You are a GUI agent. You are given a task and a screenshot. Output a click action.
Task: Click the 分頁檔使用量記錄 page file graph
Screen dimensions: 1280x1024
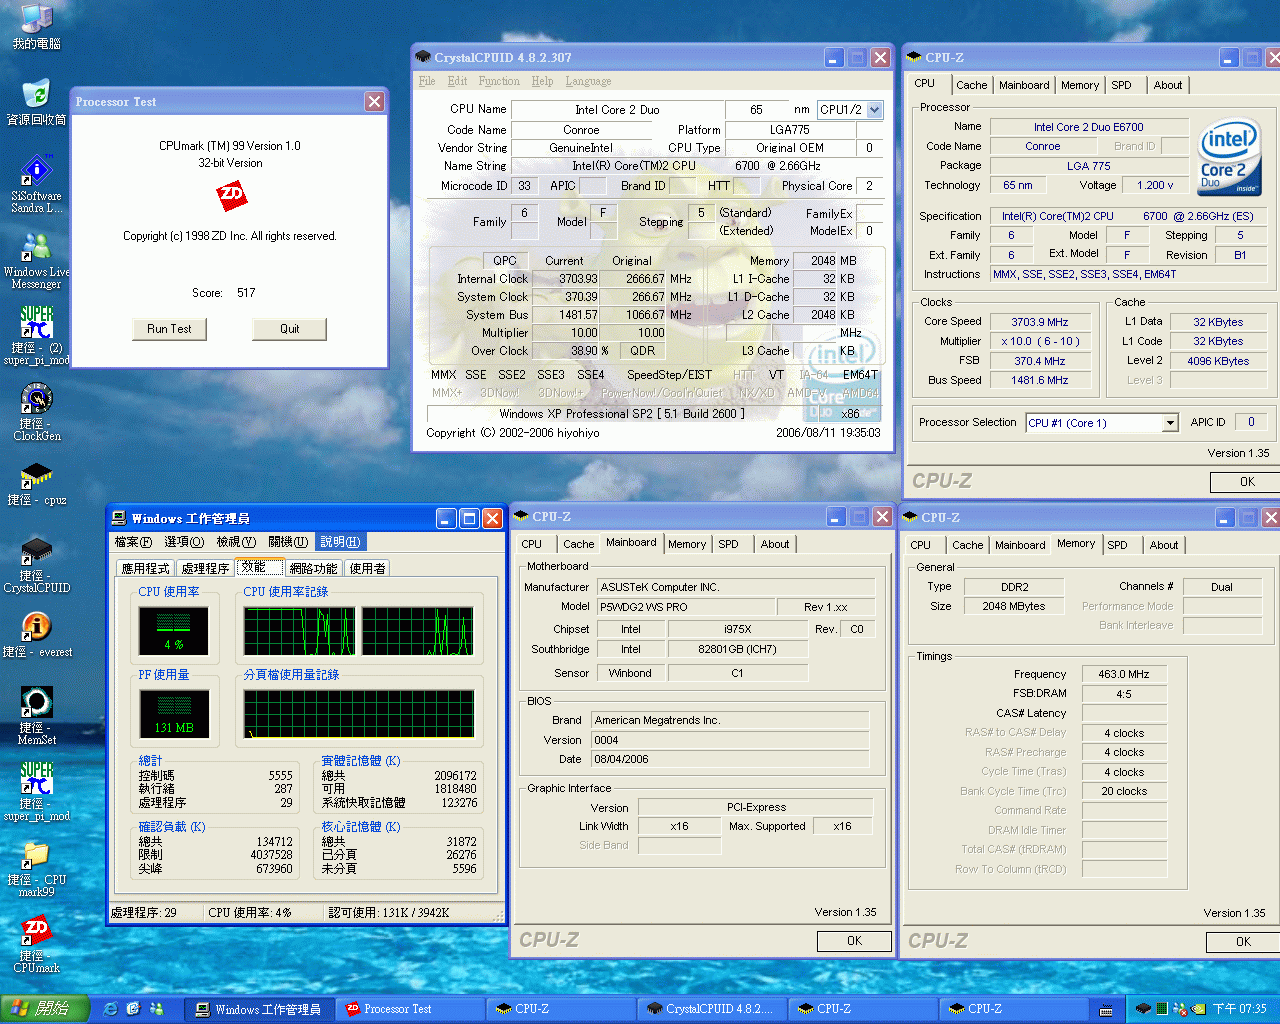(359, 714)
